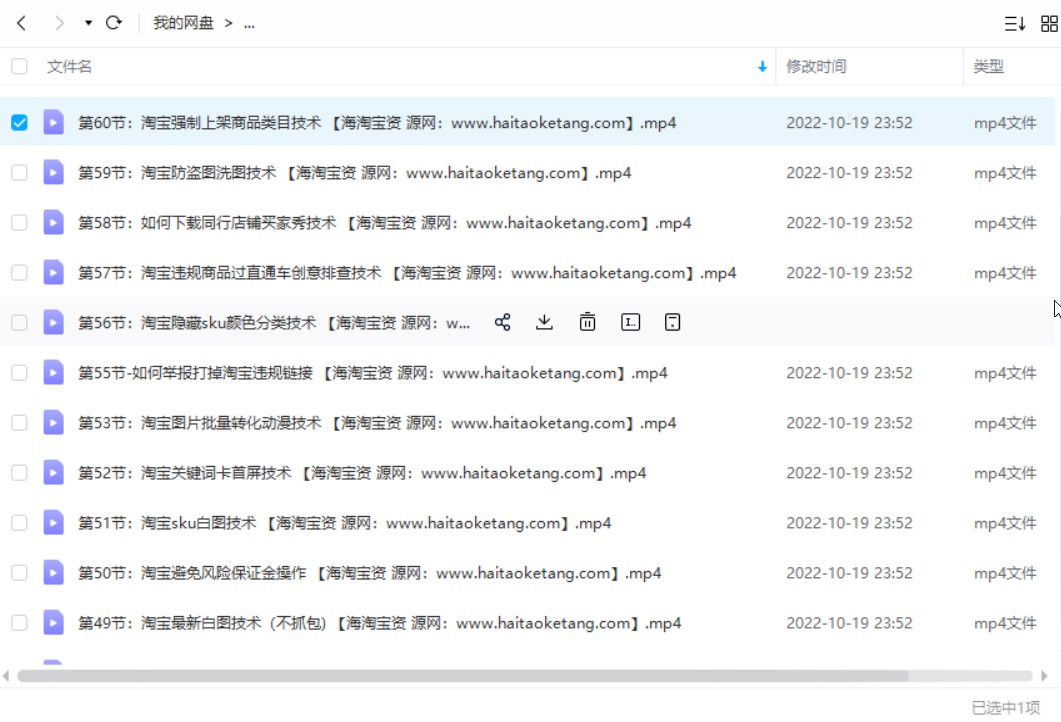Go back to the previous folder
The image size is (1061, 722).
[x=22, y=23]
